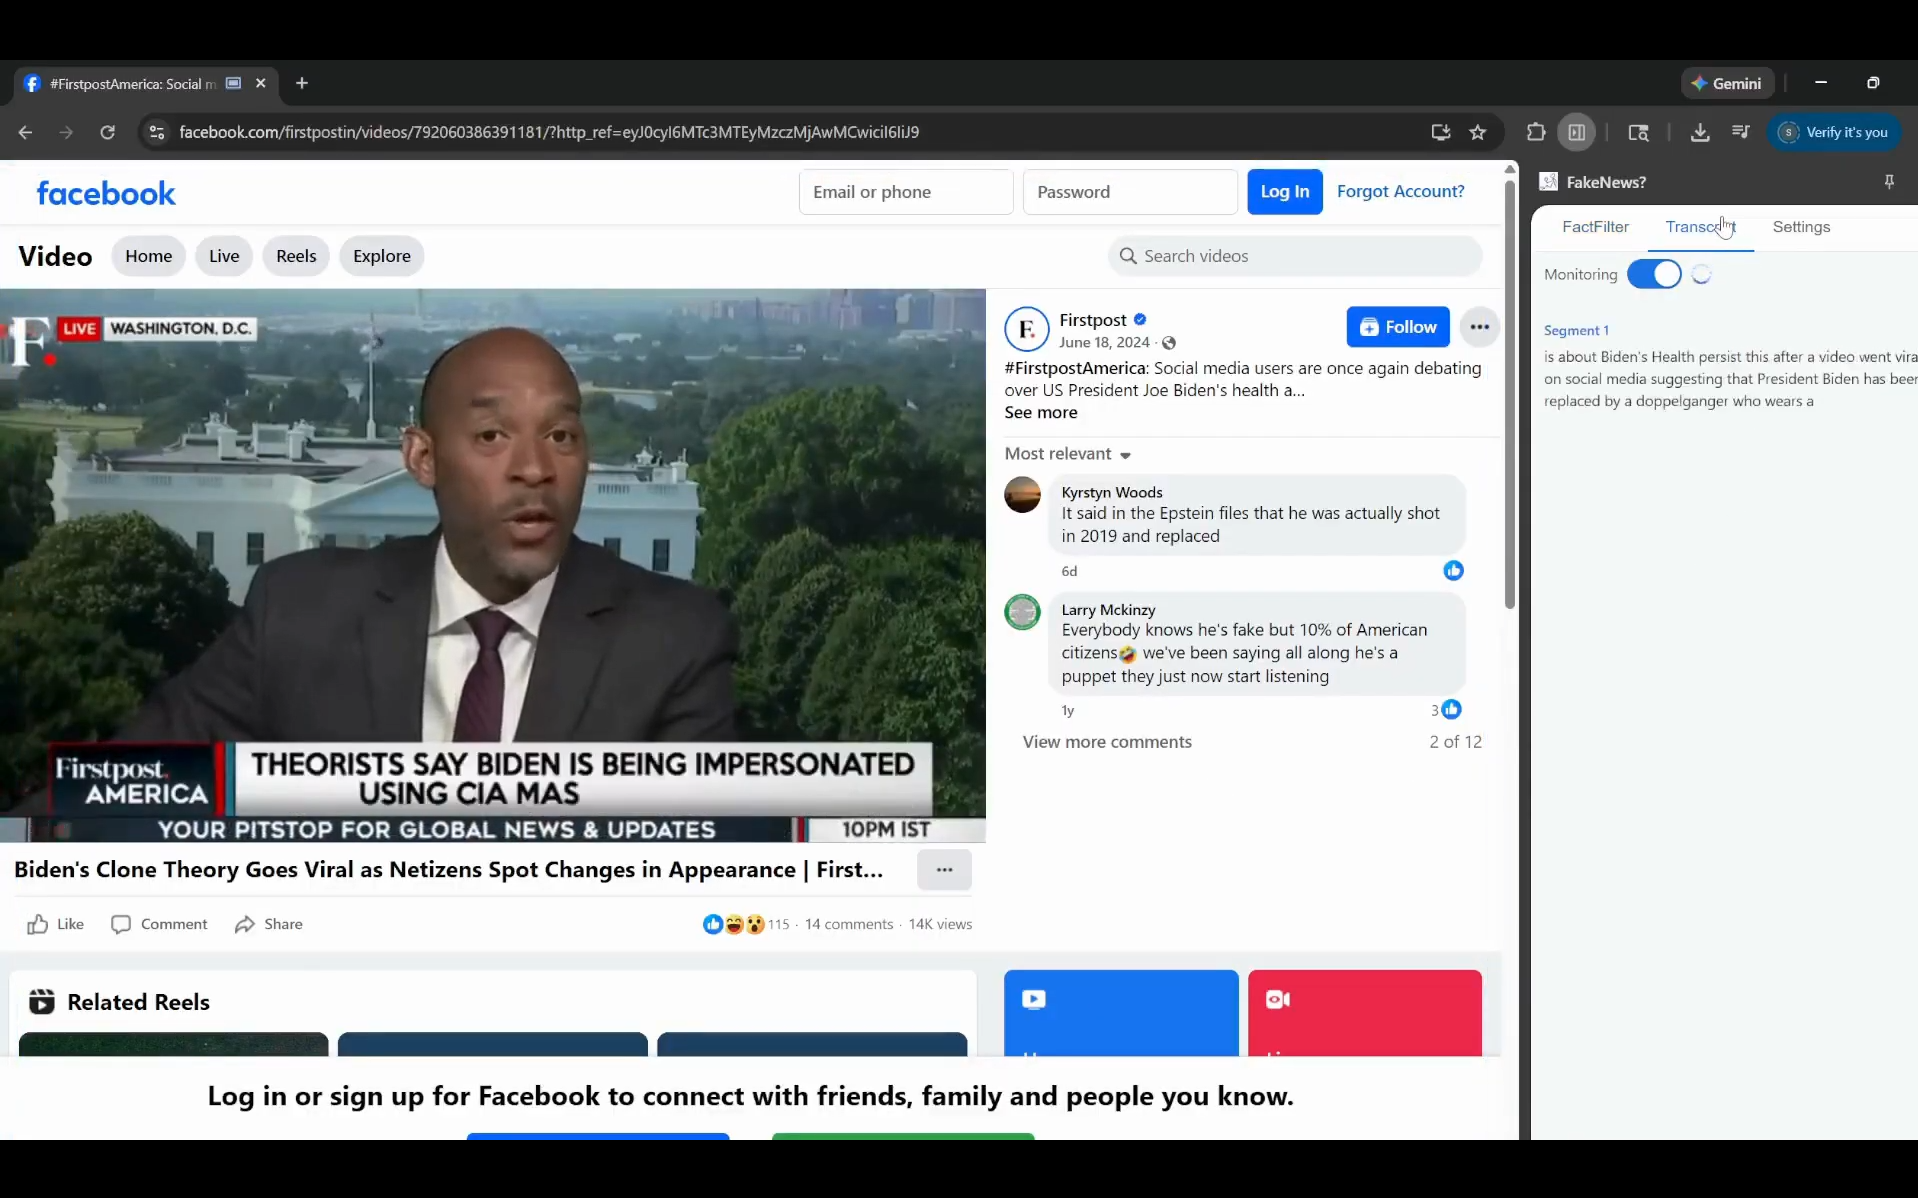
Task: Open Kyrstyn Woods profile picture
Action: 1022,495
